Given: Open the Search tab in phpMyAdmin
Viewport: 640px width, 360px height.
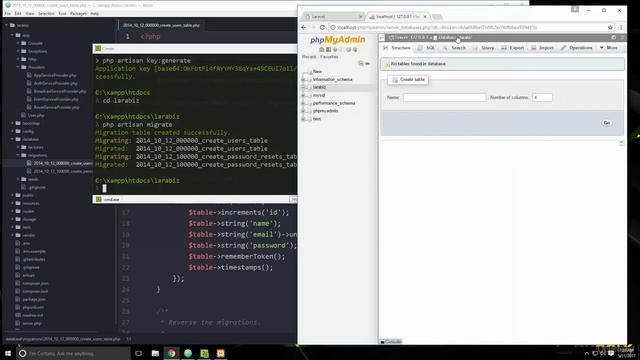Looking at the screenshot, I should [454, 48].
